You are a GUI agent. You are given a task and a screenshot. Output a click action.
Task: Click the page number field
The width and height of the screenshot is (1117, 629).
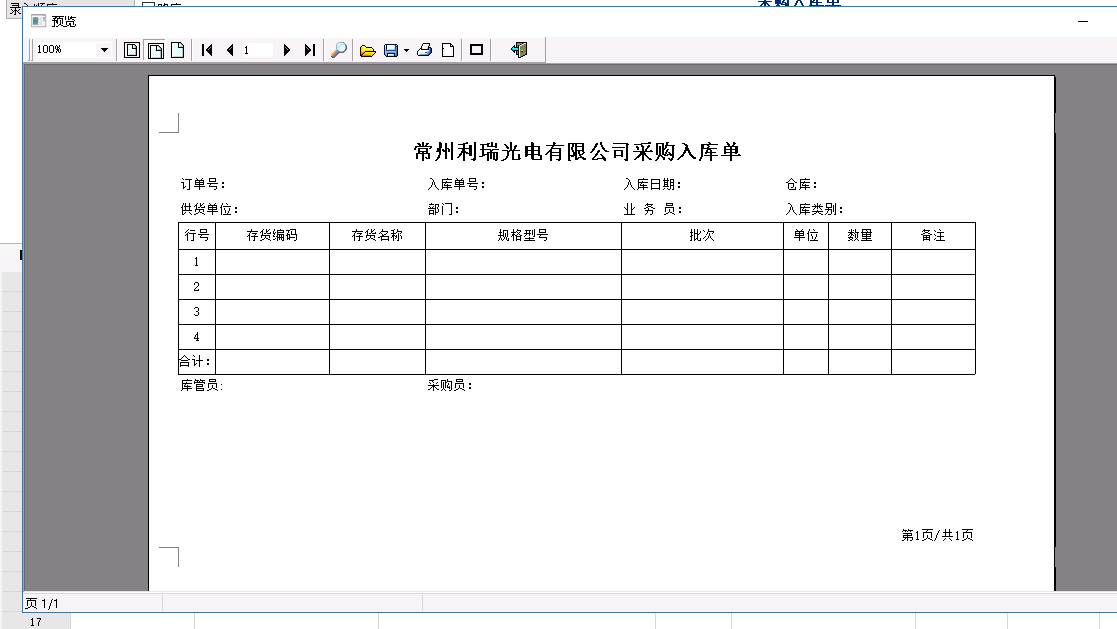click(257, 50)
